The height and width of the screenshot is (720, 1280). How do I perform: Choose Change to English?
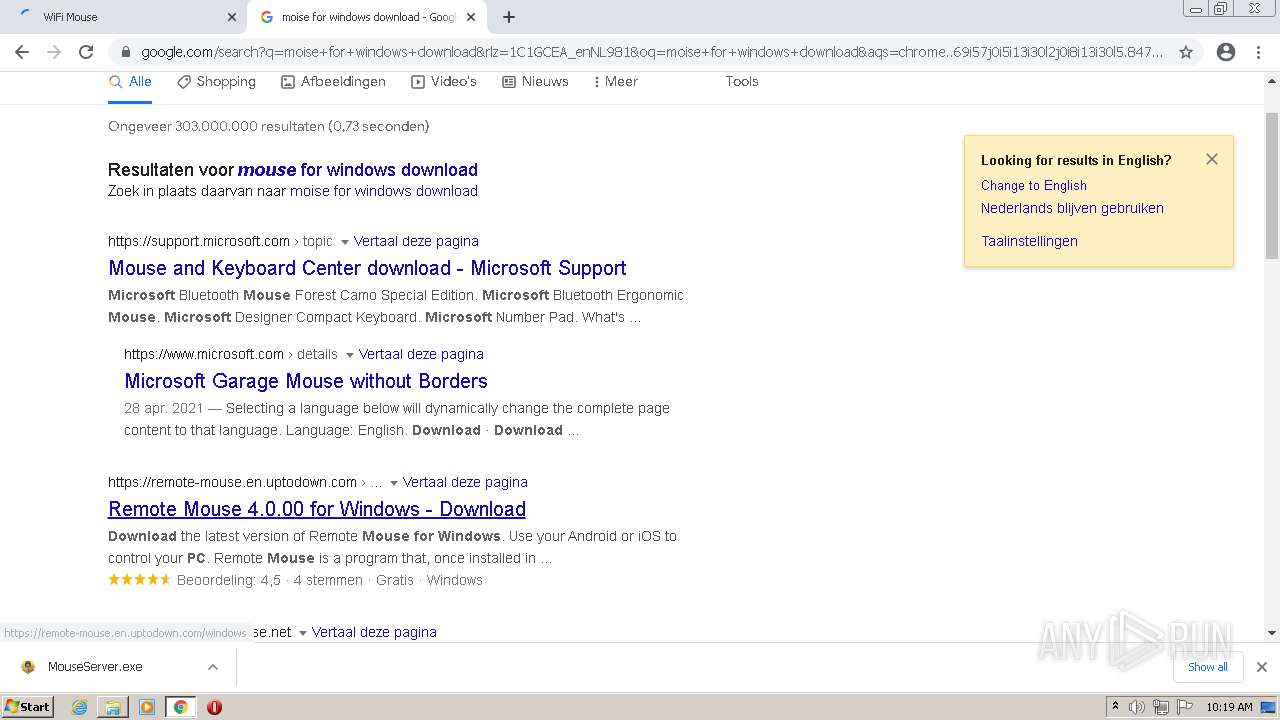click(1033, 185)
